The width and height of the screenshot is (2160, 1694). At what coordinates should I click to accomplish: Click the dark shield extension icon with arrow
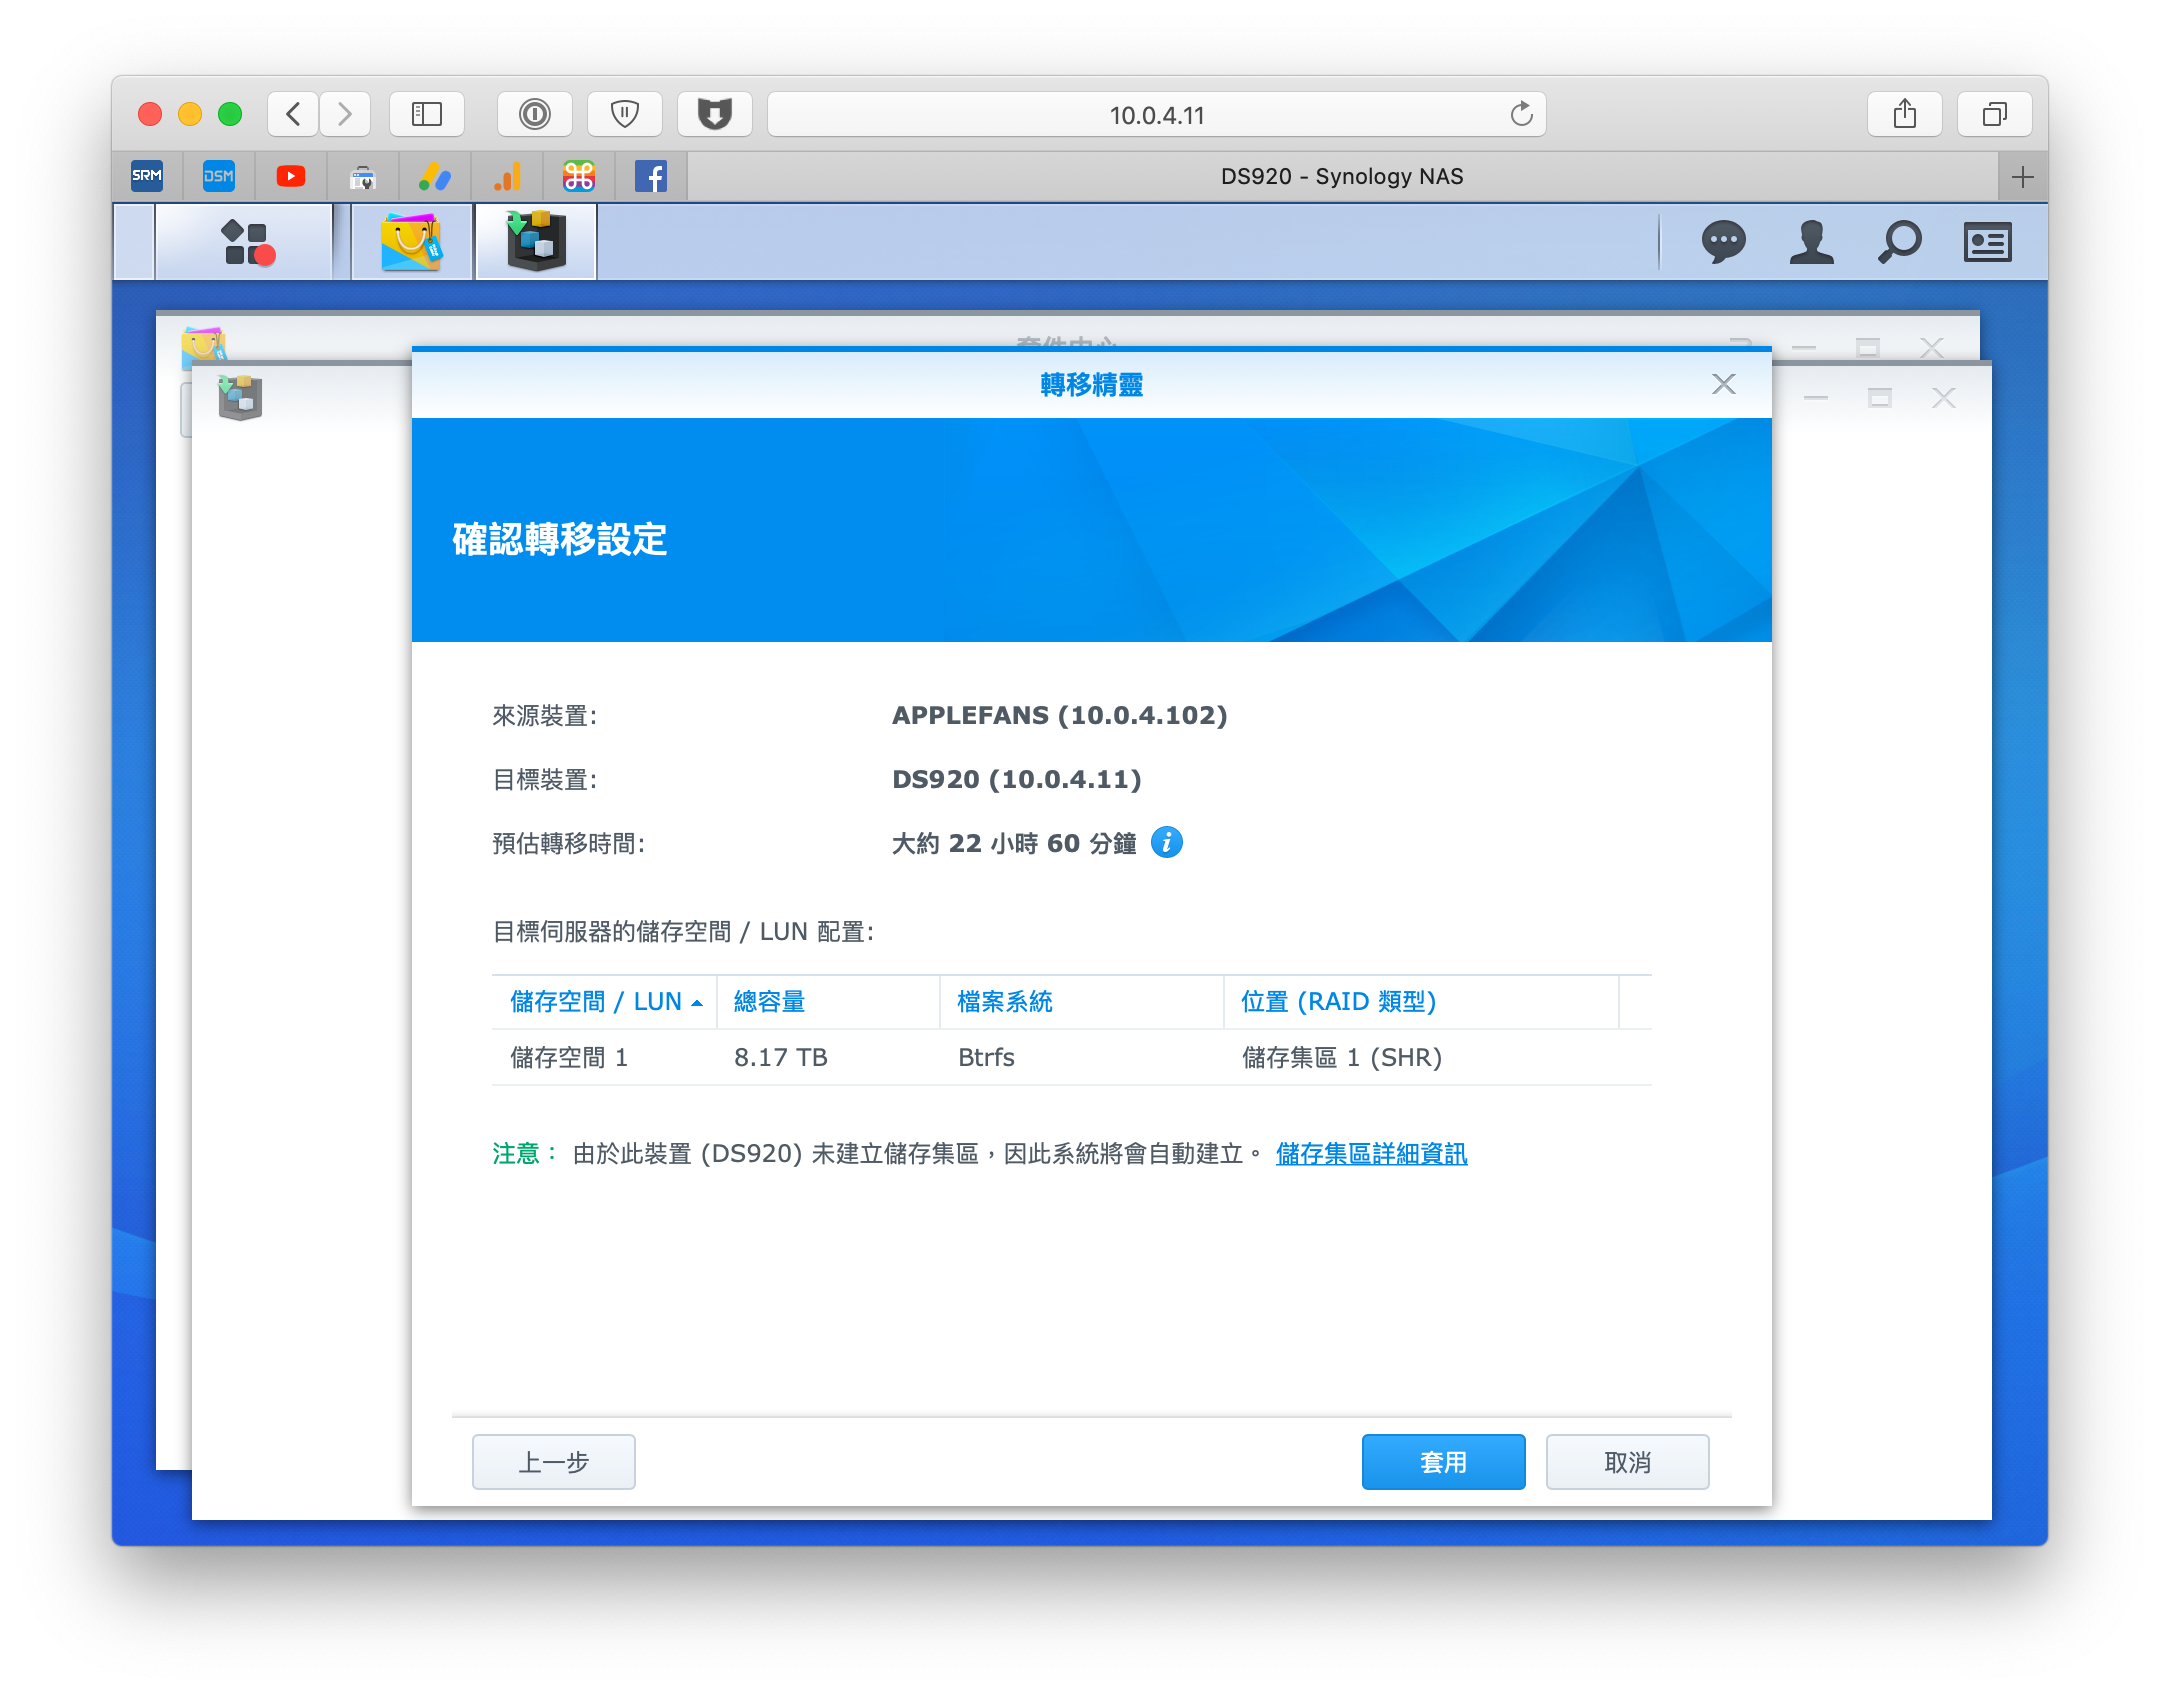(715, 114)
